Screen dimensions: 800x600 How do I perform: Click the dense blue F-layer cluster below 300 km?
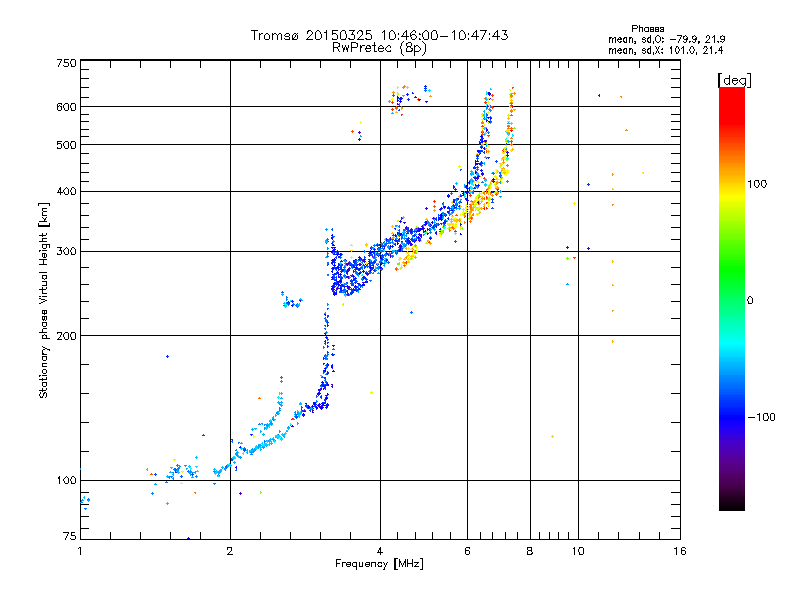[x=349, y=276]
